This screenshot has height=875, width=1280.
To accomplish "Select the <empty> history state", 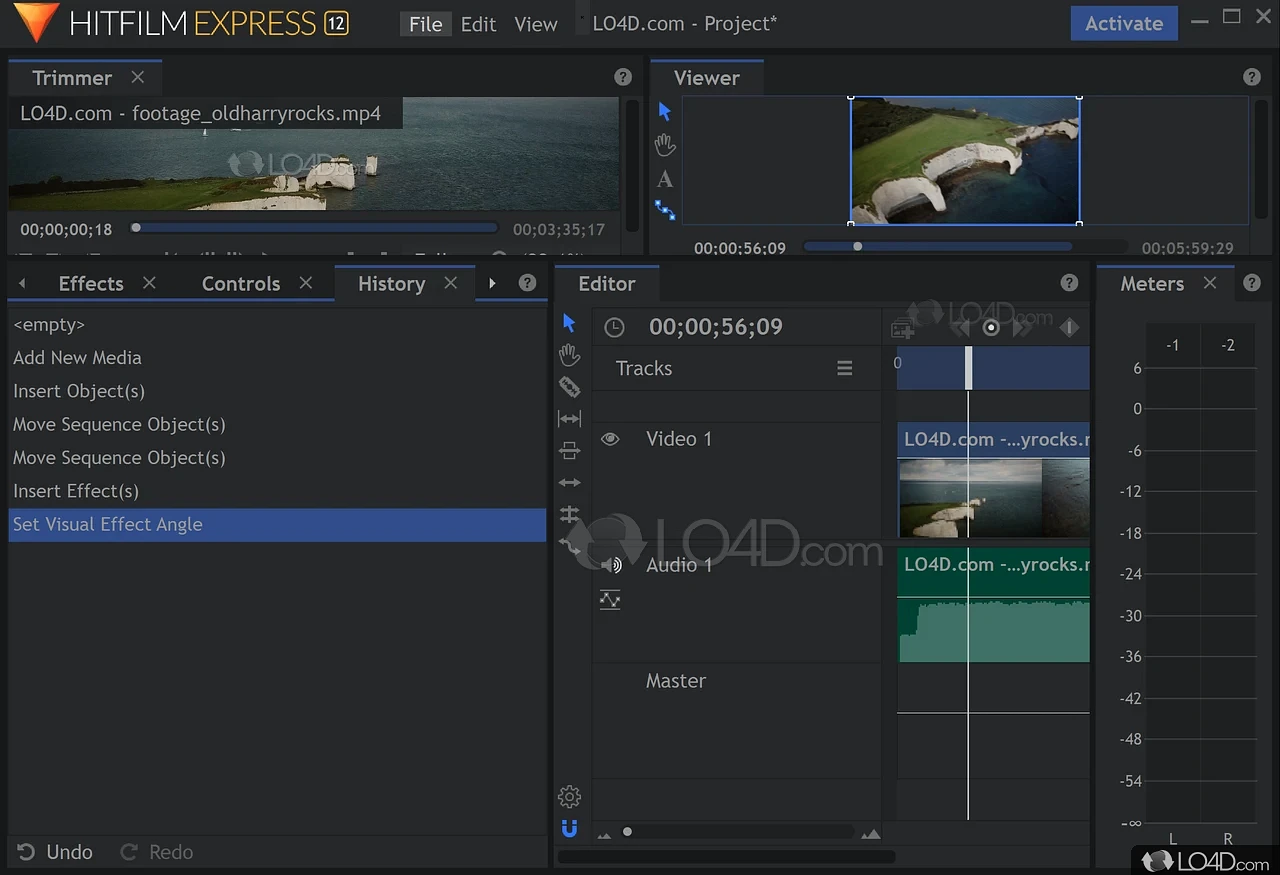I will (277, 324).
